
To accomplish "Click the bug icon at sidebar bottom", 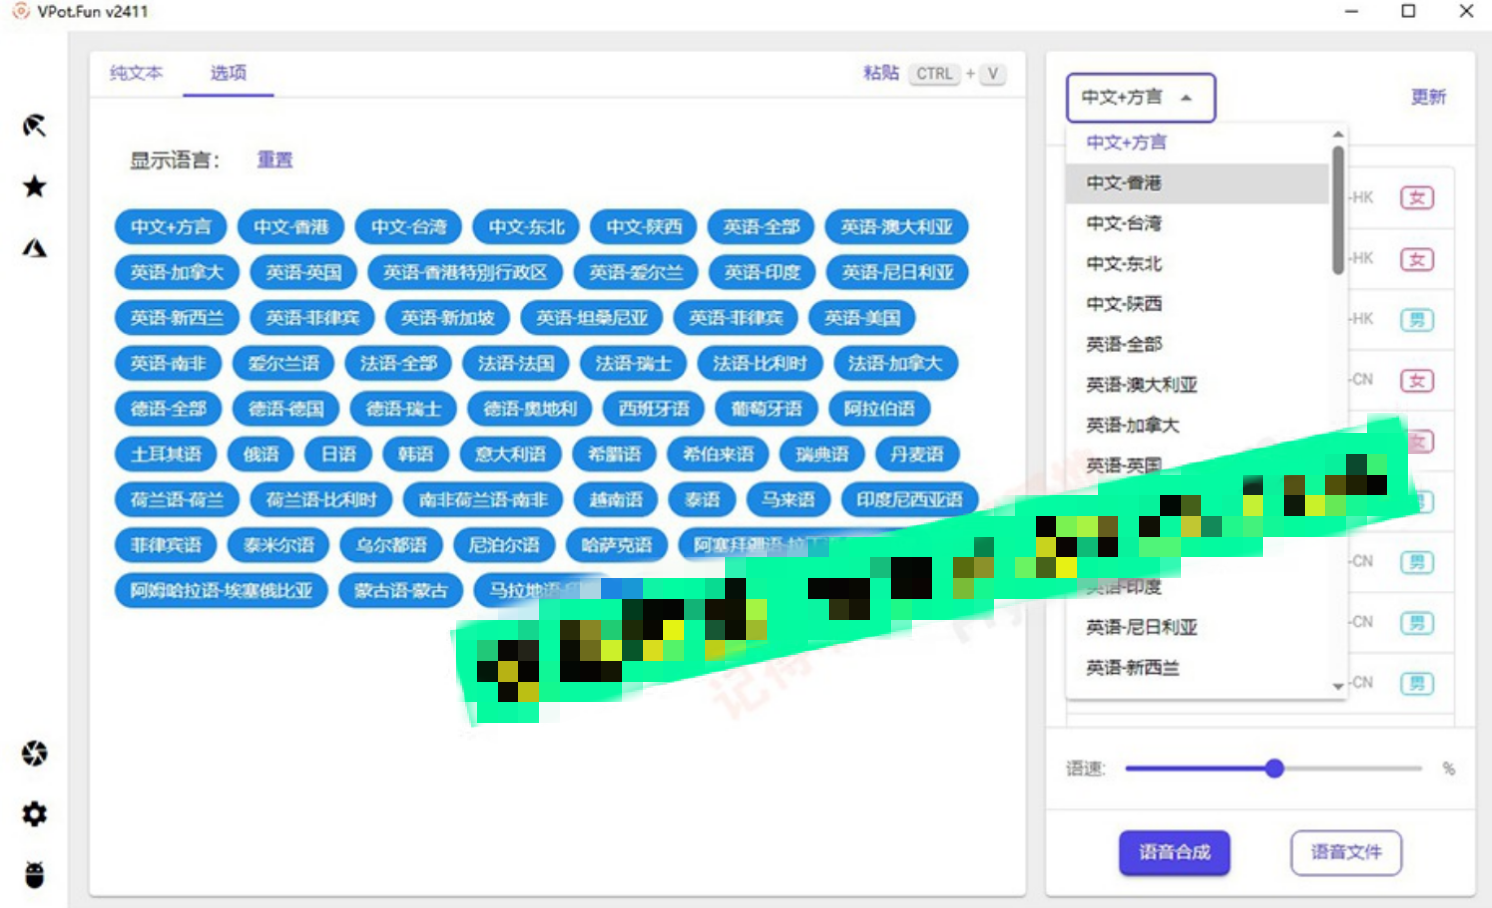I will [35, 875].
